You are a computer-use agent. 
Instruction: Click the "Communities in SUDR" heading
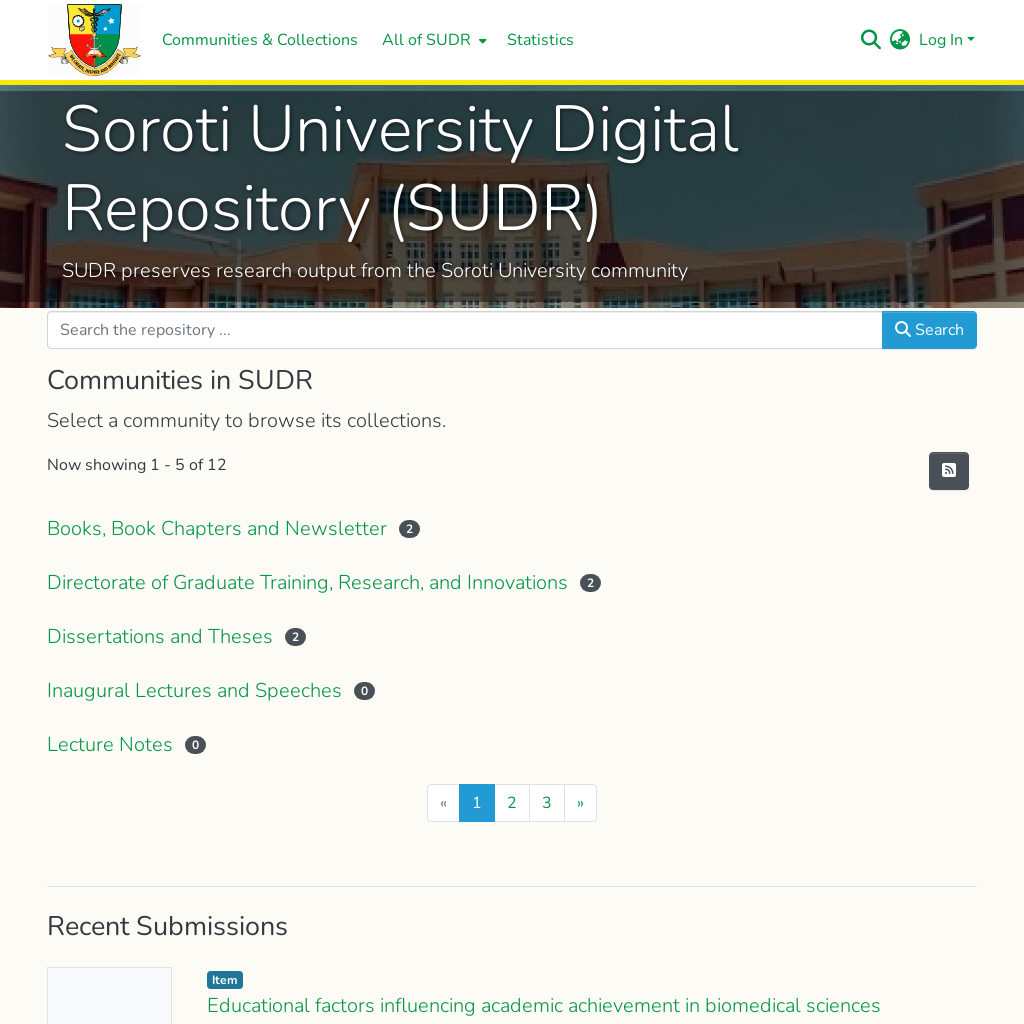[x=180, y=380]
